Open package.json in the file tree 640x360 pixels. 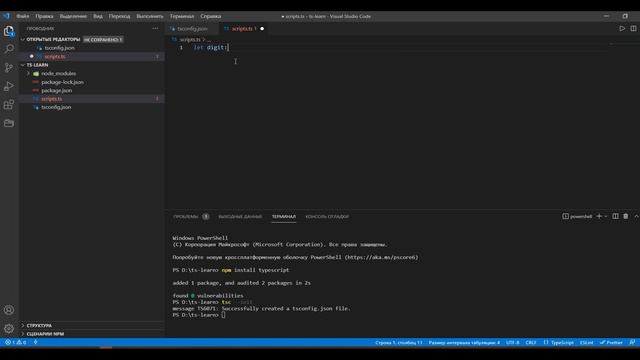coord(56,91)
